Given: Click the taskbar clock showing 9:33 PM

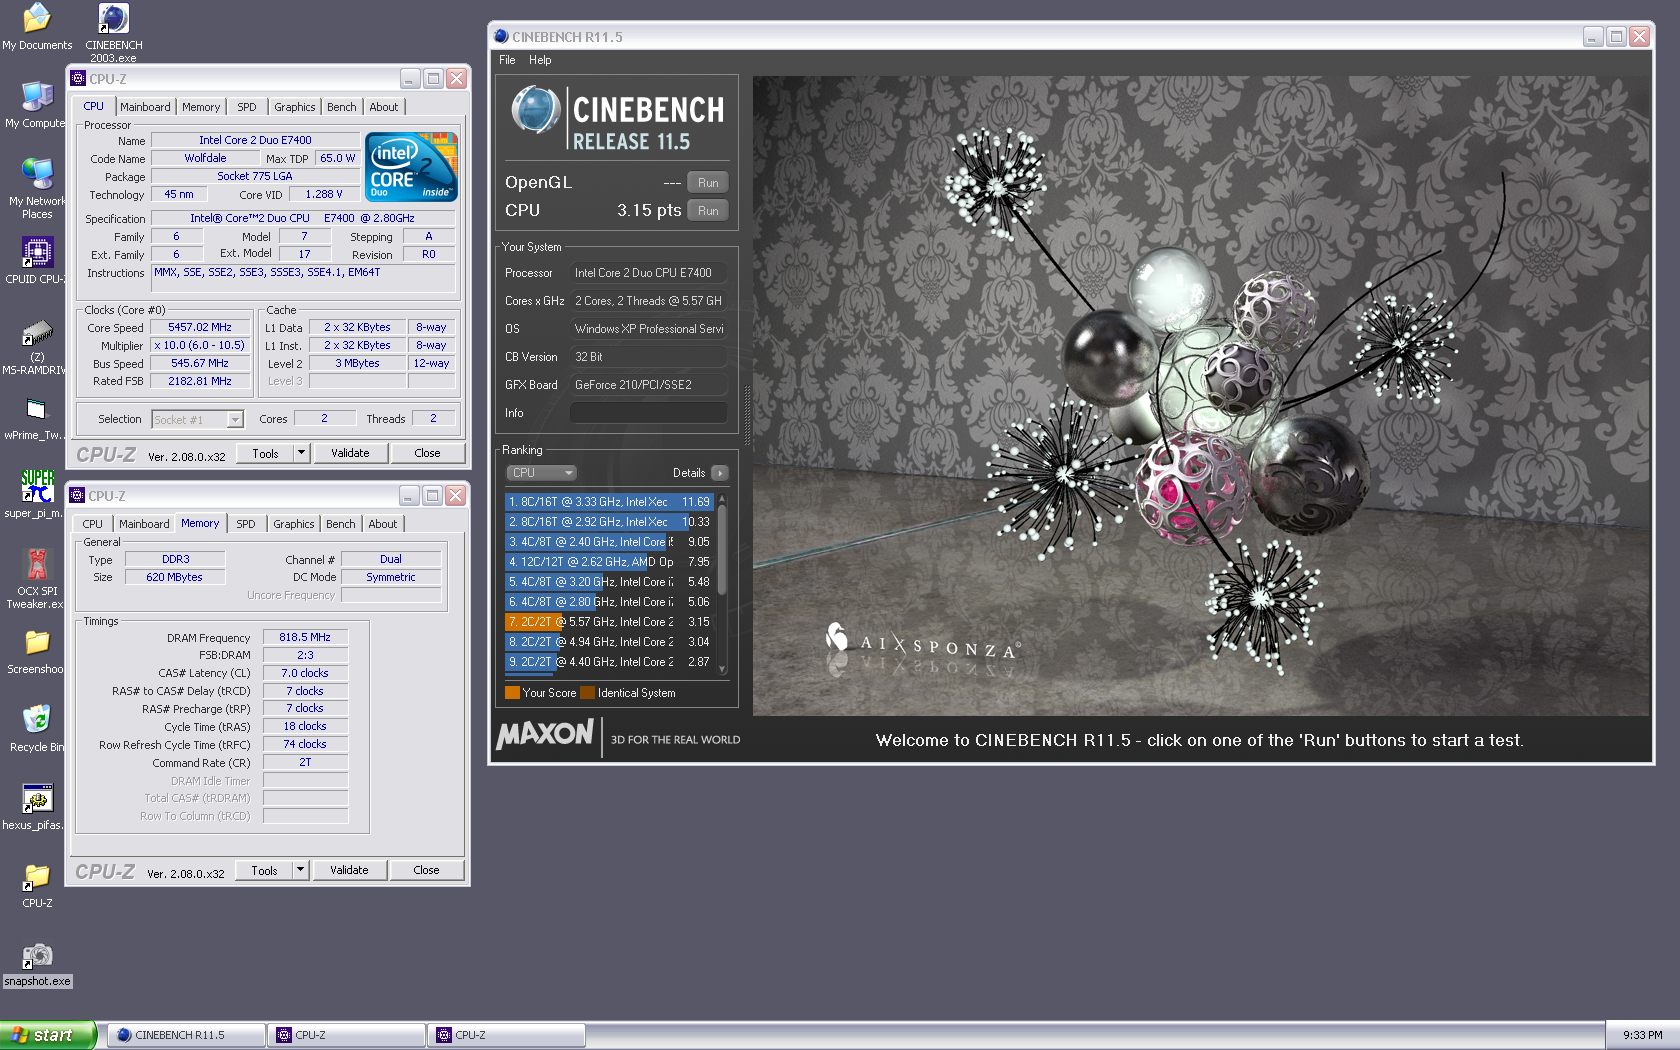Looking at the screenshot, I should [1643, 1035].
